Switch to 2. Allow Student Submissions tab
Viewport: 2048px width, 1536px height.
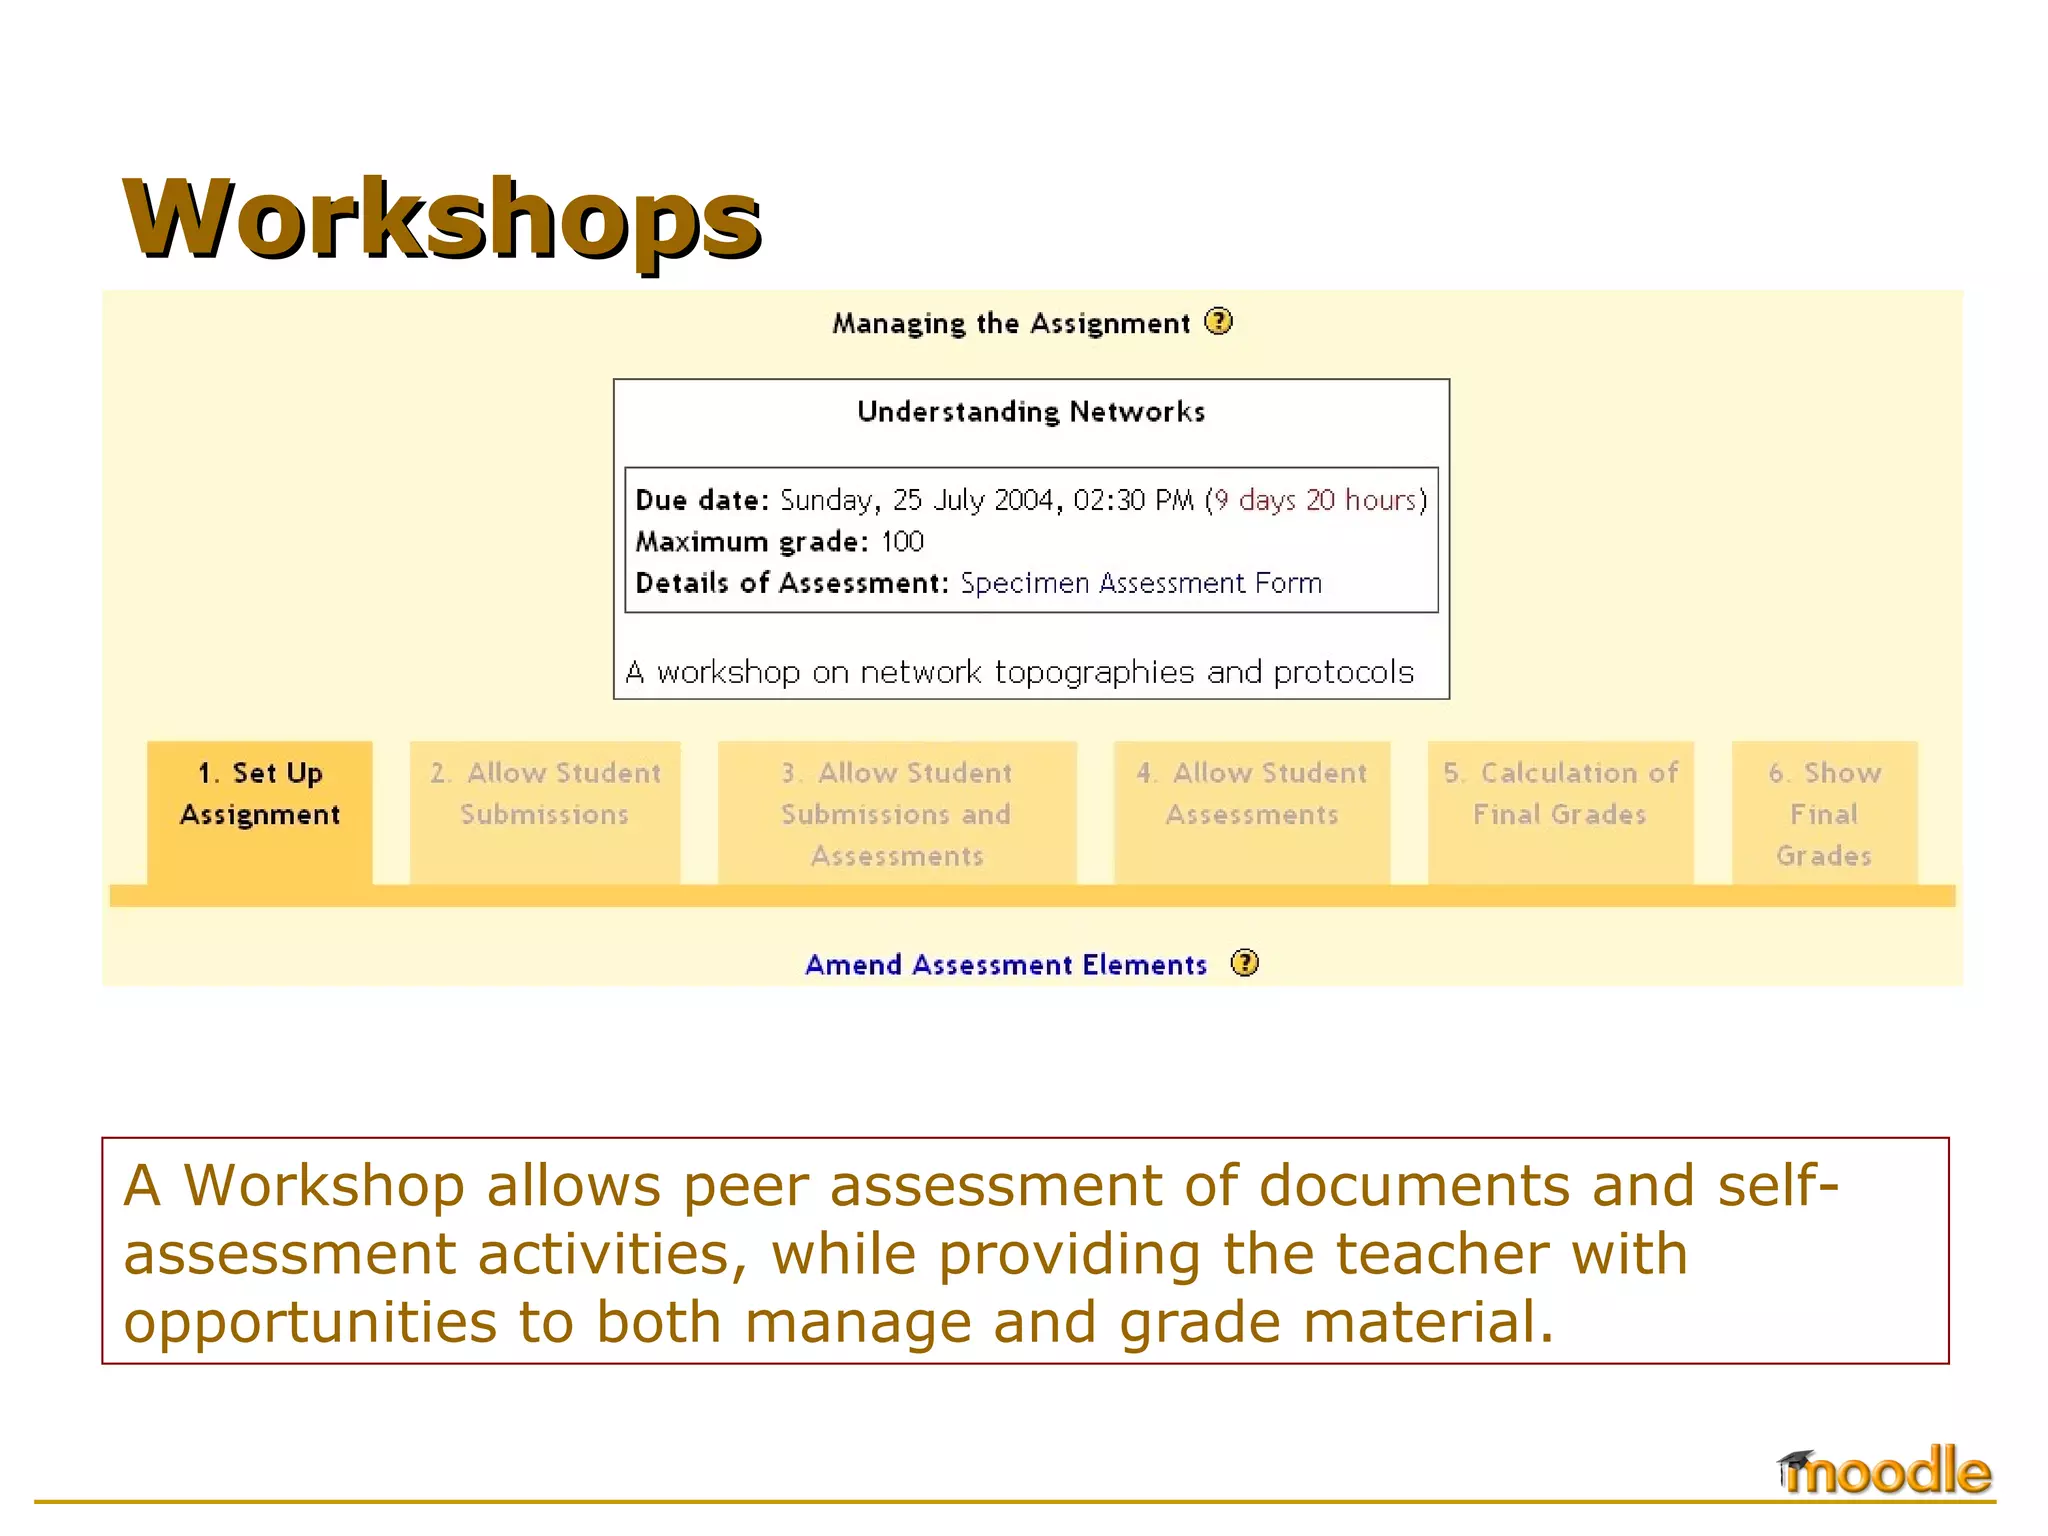pos(545,813)
